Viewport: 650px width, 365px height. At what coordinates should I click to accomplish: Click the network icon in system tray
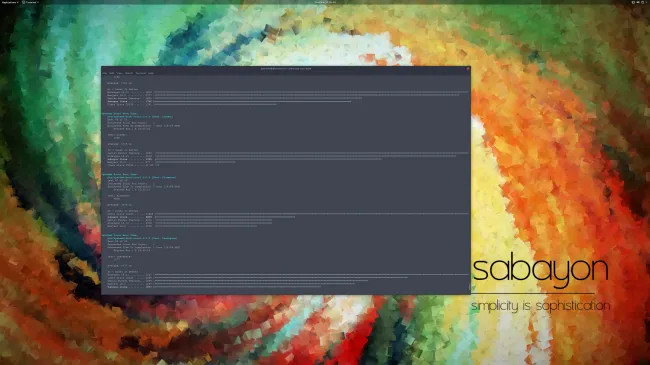(633, 2)
